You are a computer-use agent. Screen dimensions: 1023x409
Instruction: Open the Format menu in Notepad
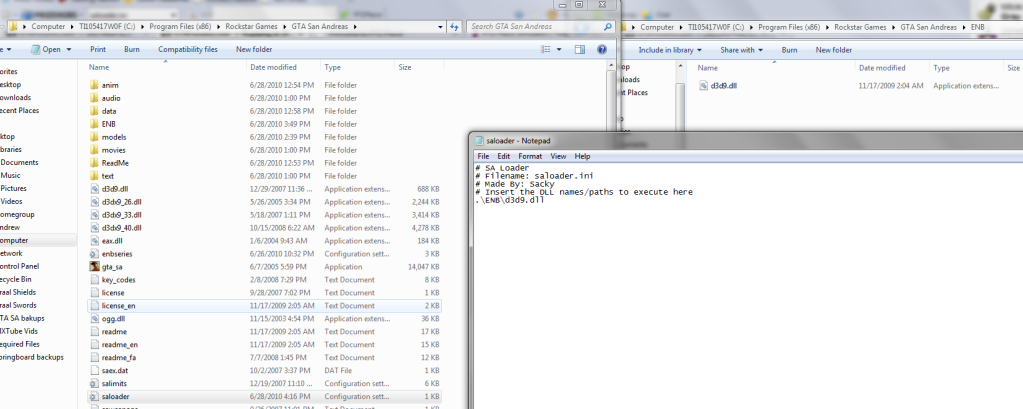530,156
